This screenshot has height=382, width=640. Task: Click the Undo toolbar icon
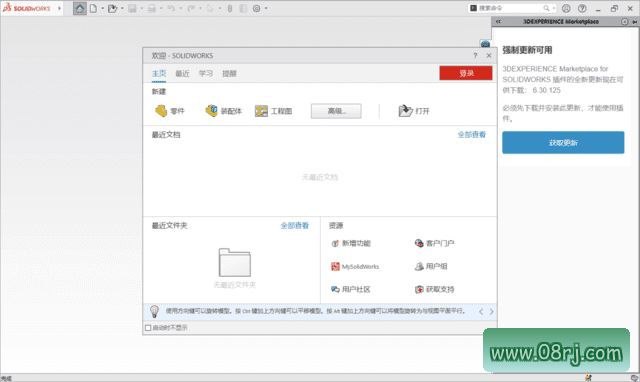pos(171,8)
